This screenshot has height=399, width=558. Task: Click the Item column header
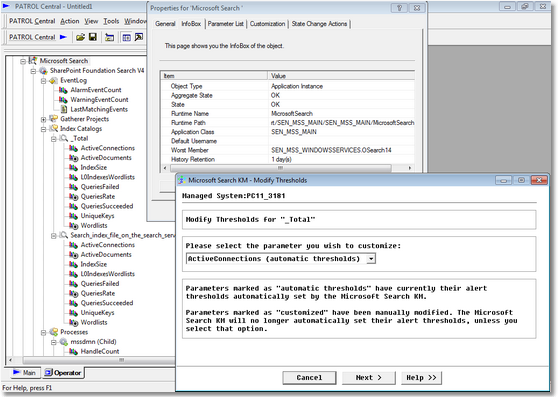214,76
